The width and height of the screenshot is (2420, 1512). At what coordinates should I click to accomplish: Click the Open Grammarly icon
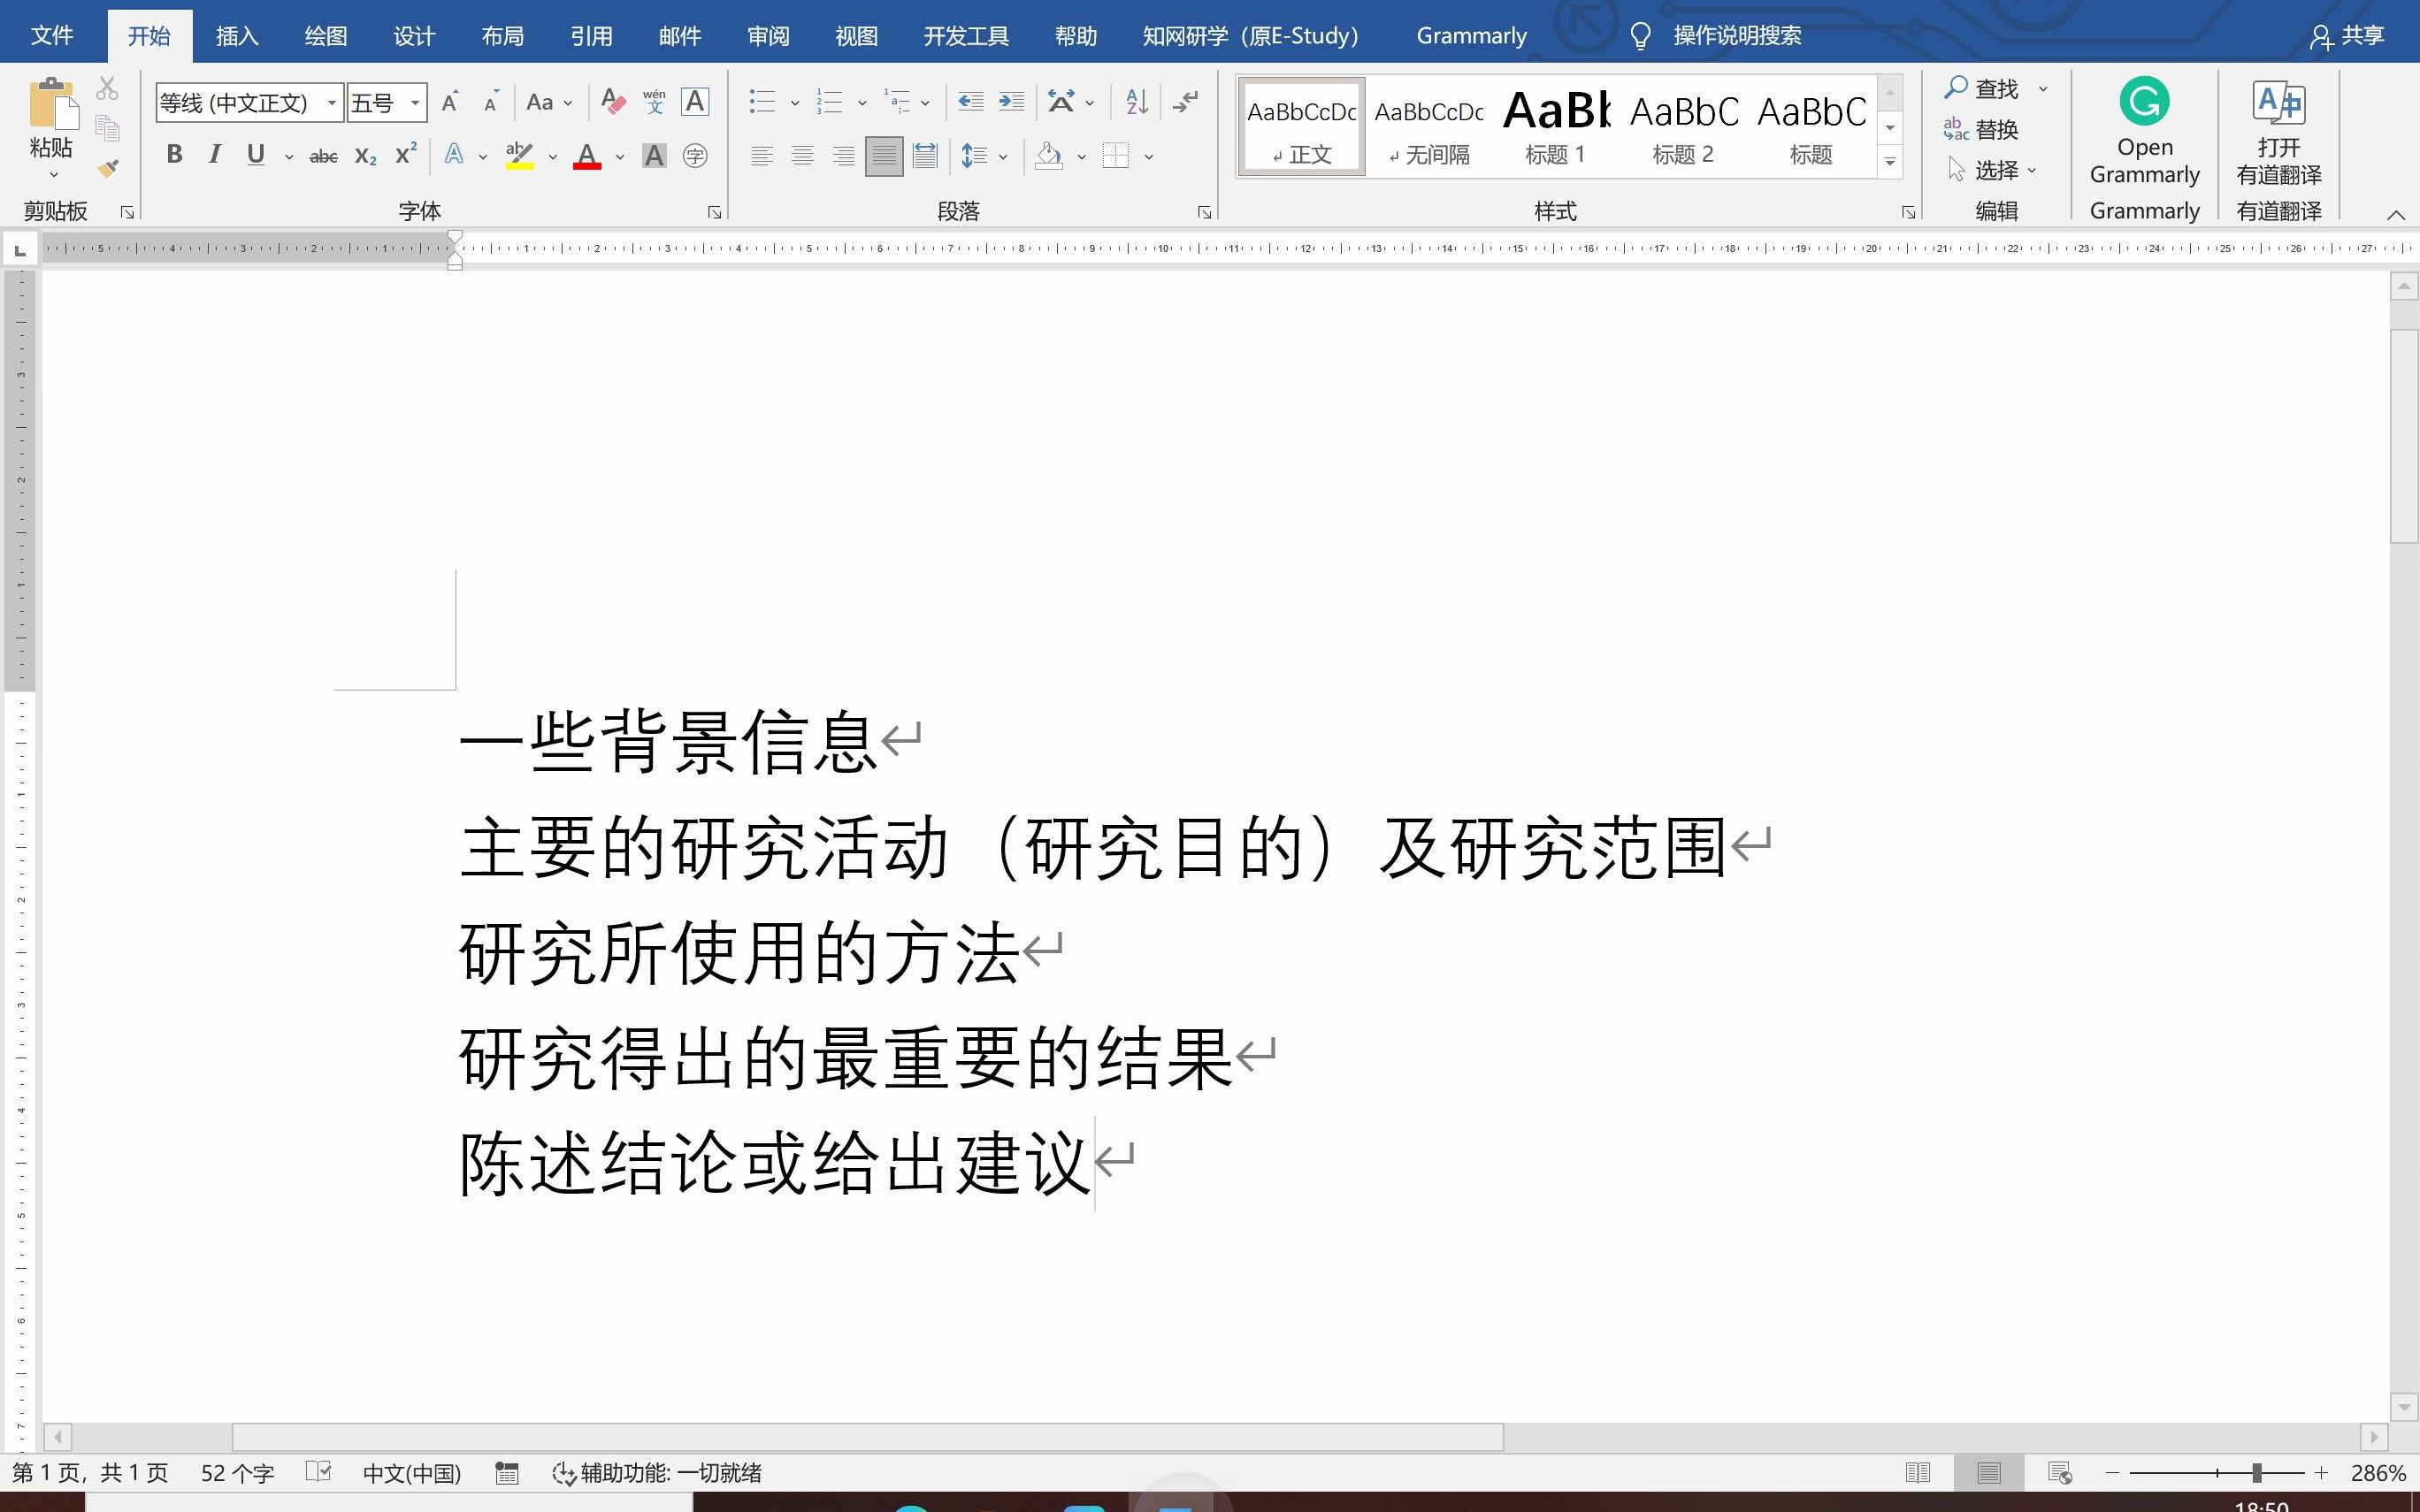tap(2144, 102)
